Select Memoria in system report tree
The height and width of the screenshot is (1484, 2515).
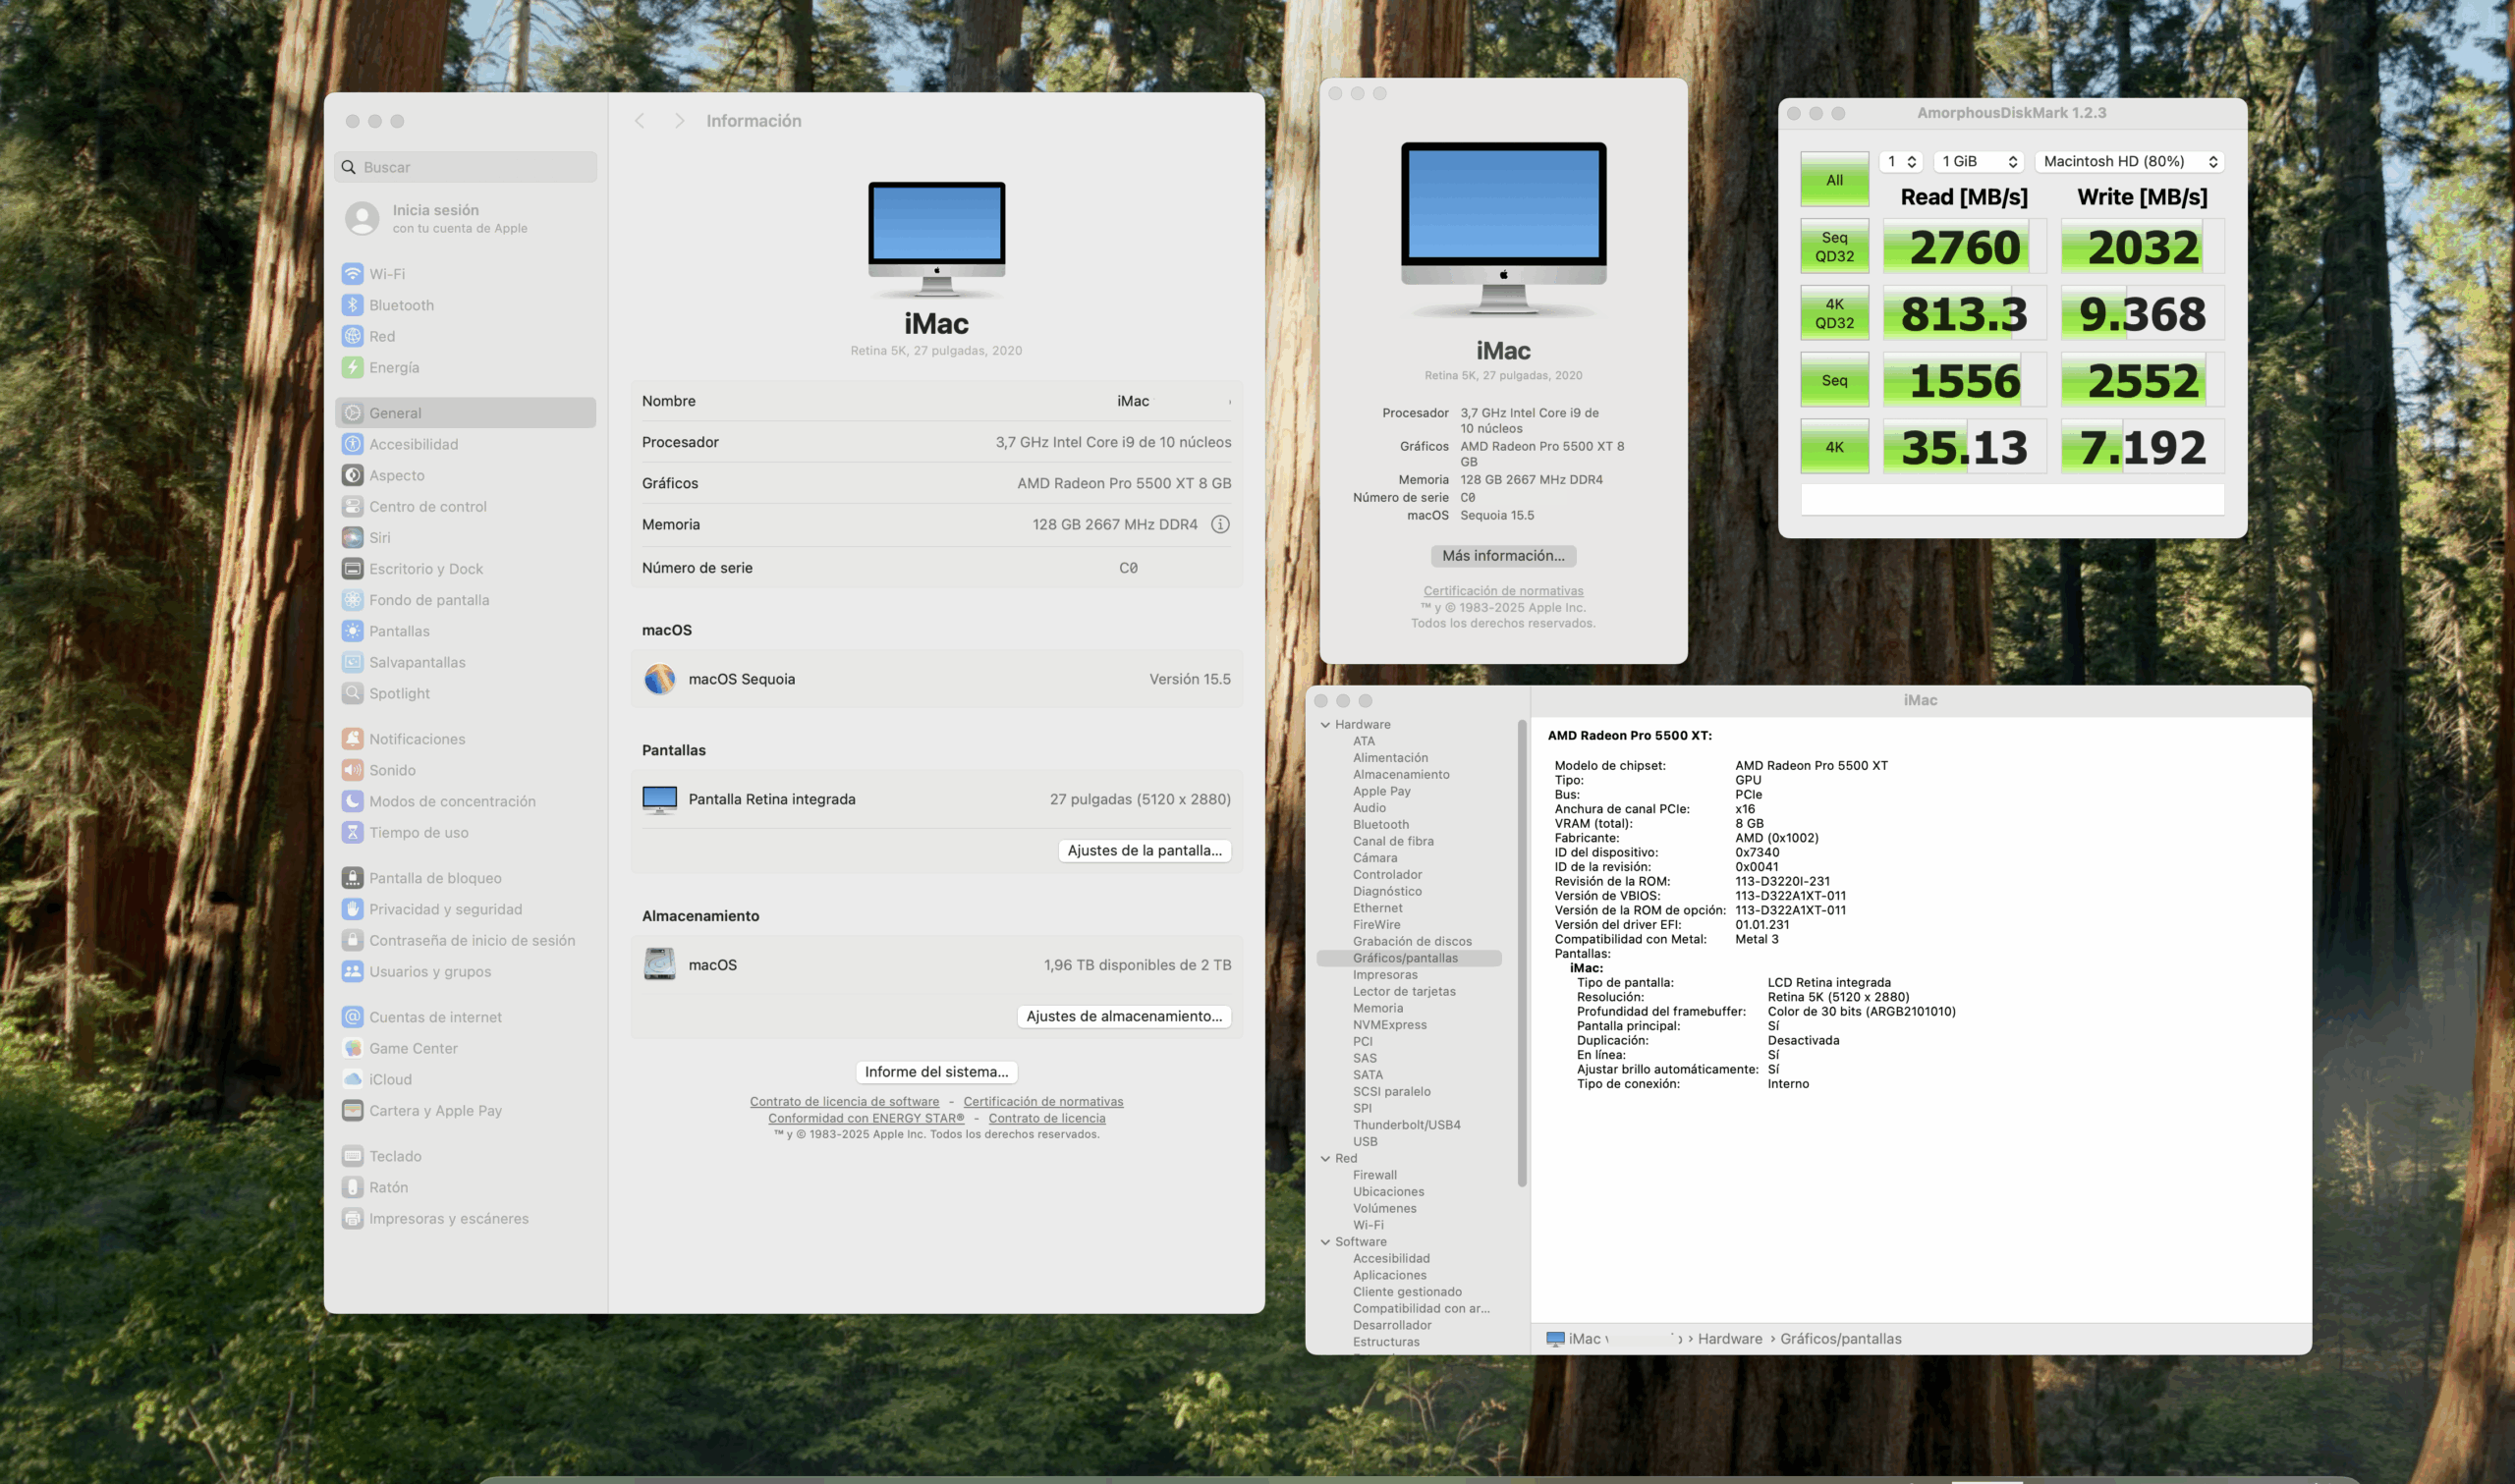pos(1378,1008)
